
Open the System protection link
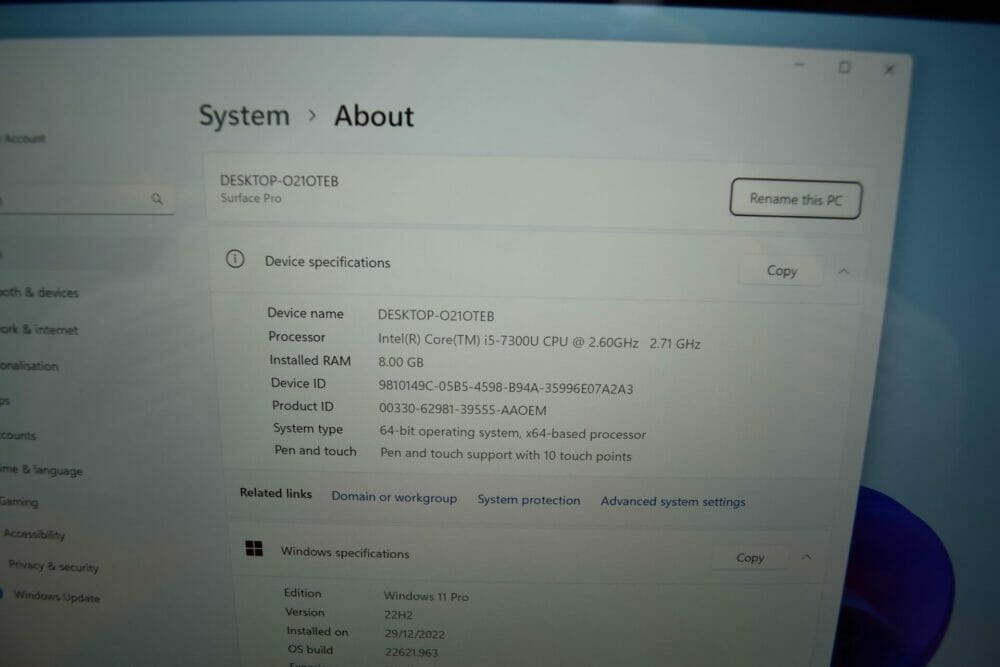coord(529,500)
